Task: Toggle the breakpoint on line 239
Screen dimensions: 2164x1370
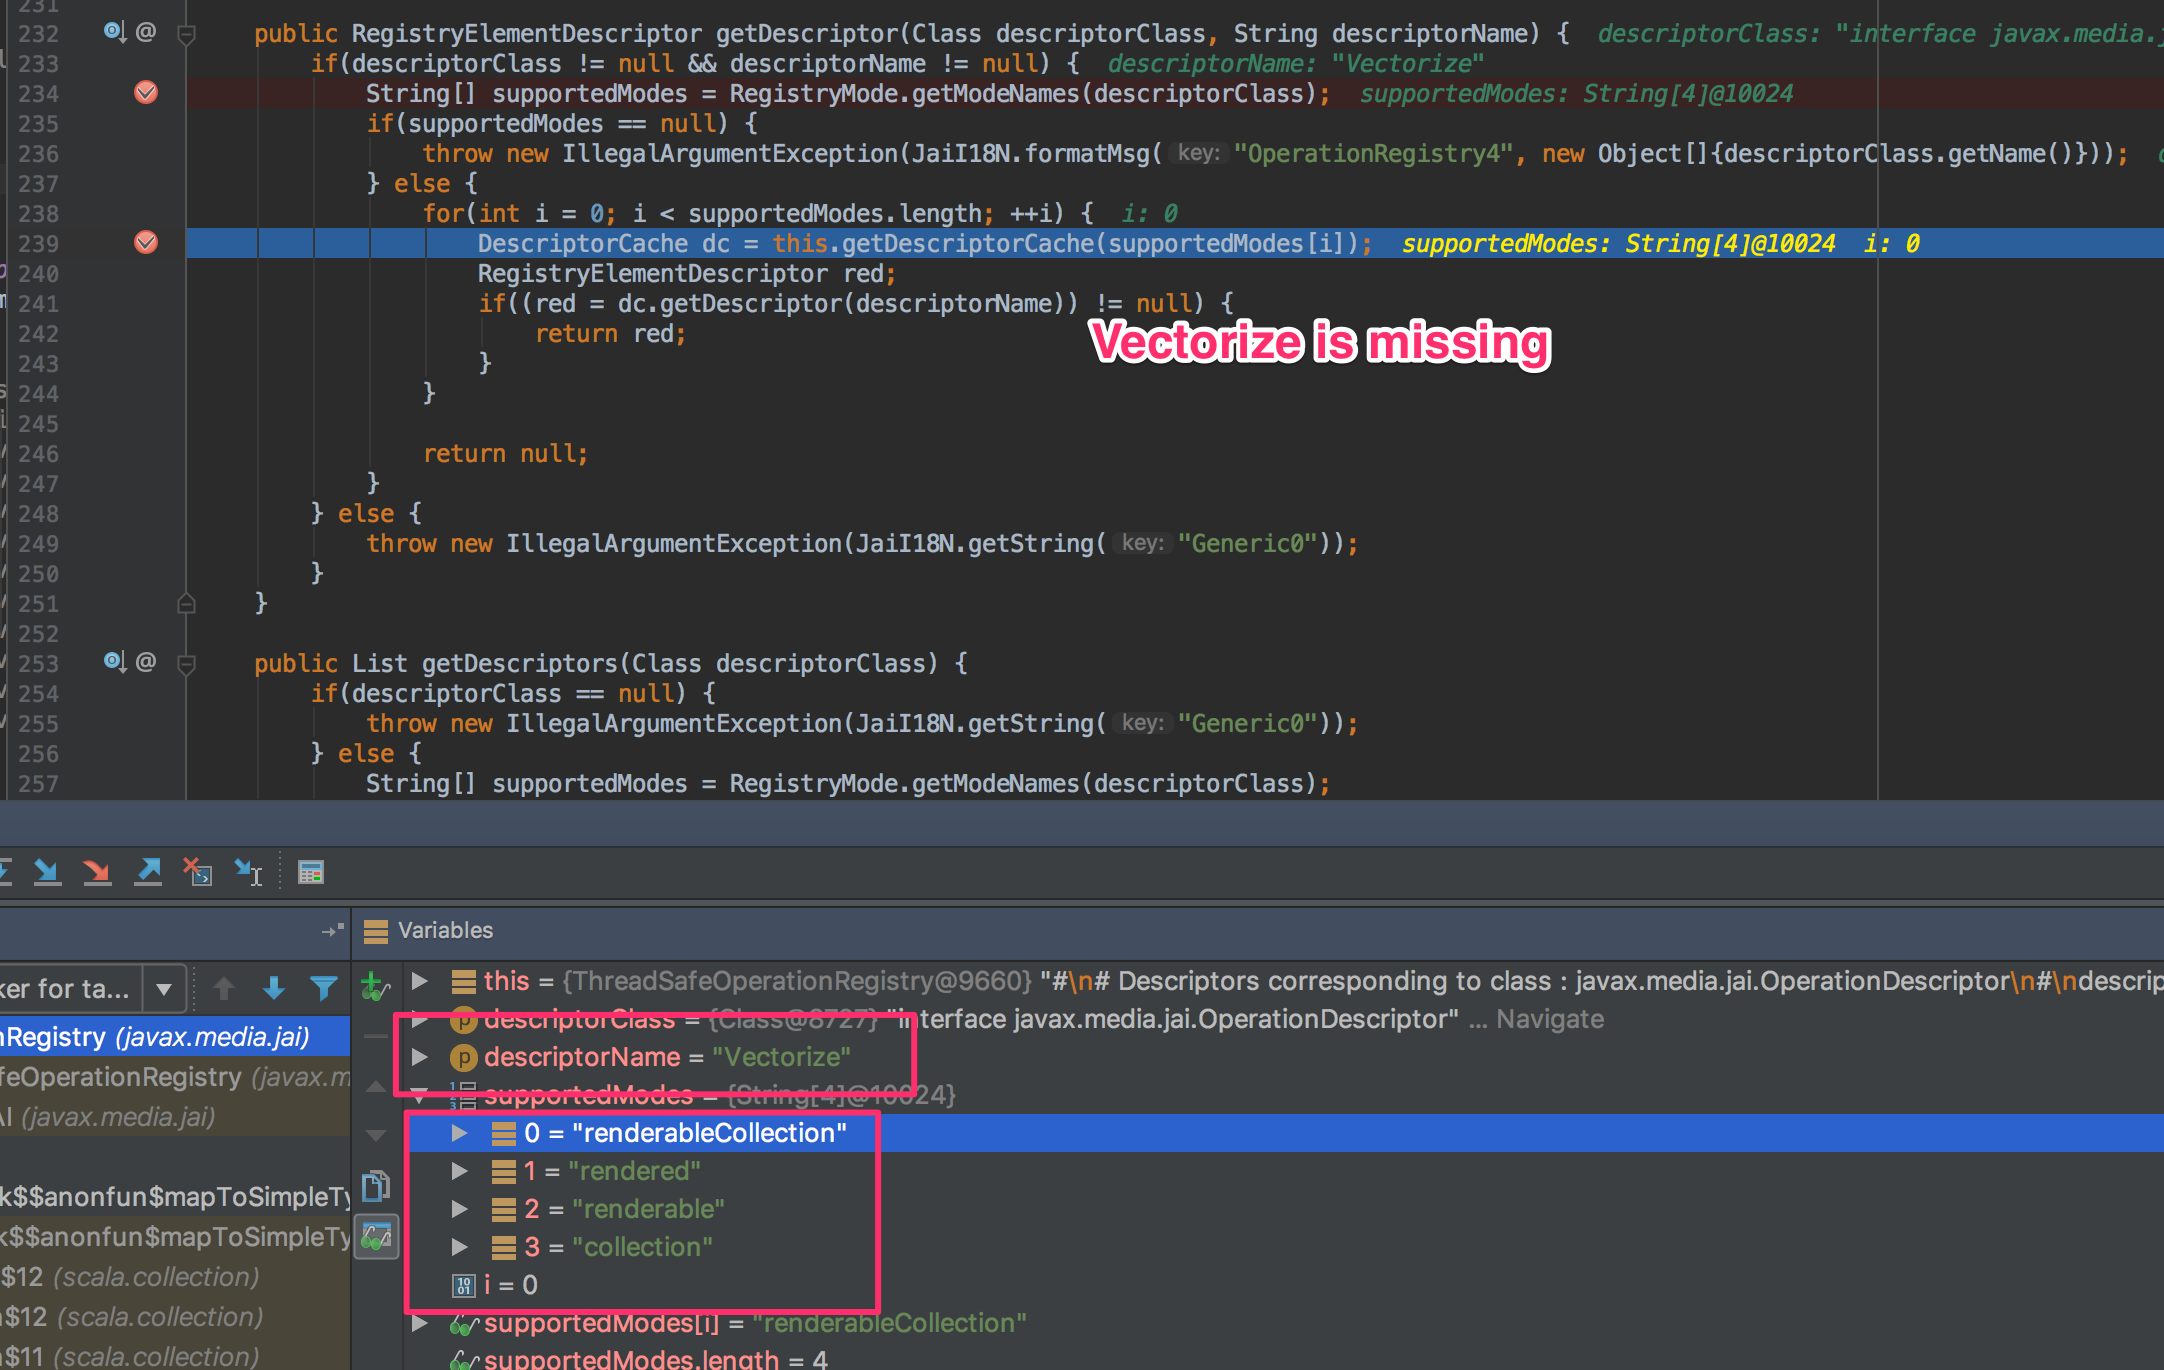Action: coord(146,243)
